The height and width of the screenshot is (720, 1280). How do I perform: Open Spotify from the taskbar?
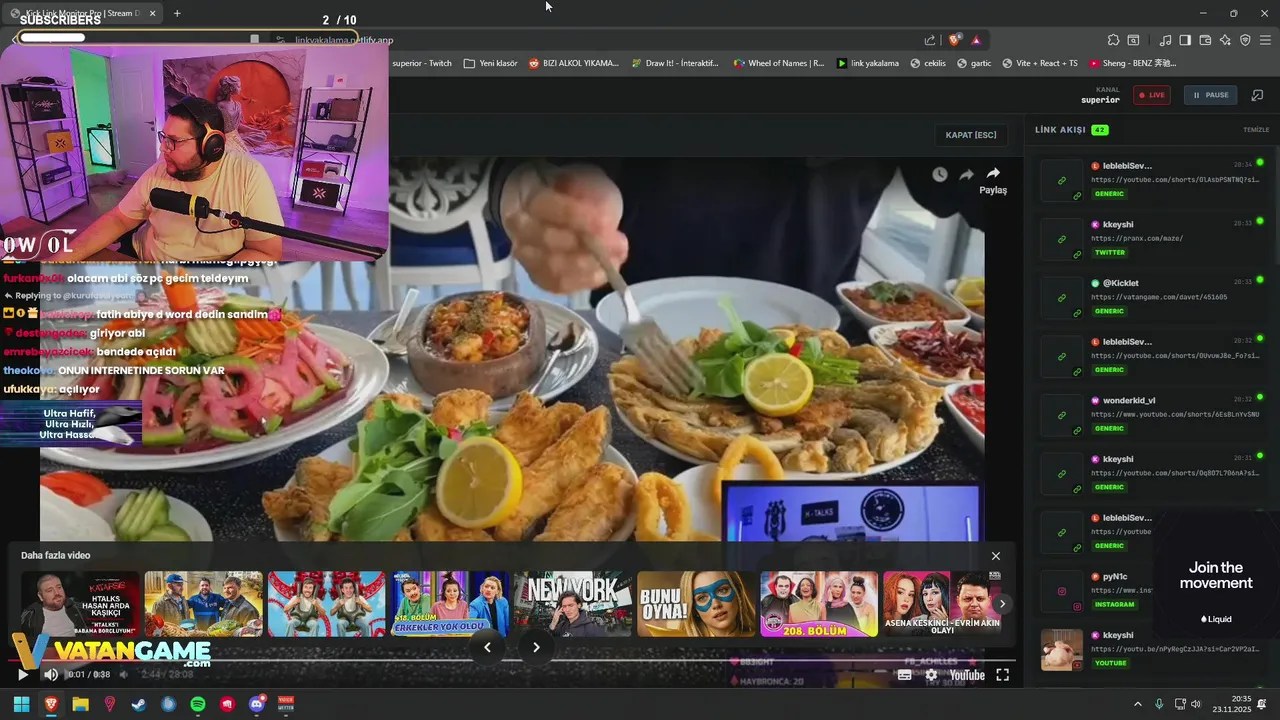(198, 704)
